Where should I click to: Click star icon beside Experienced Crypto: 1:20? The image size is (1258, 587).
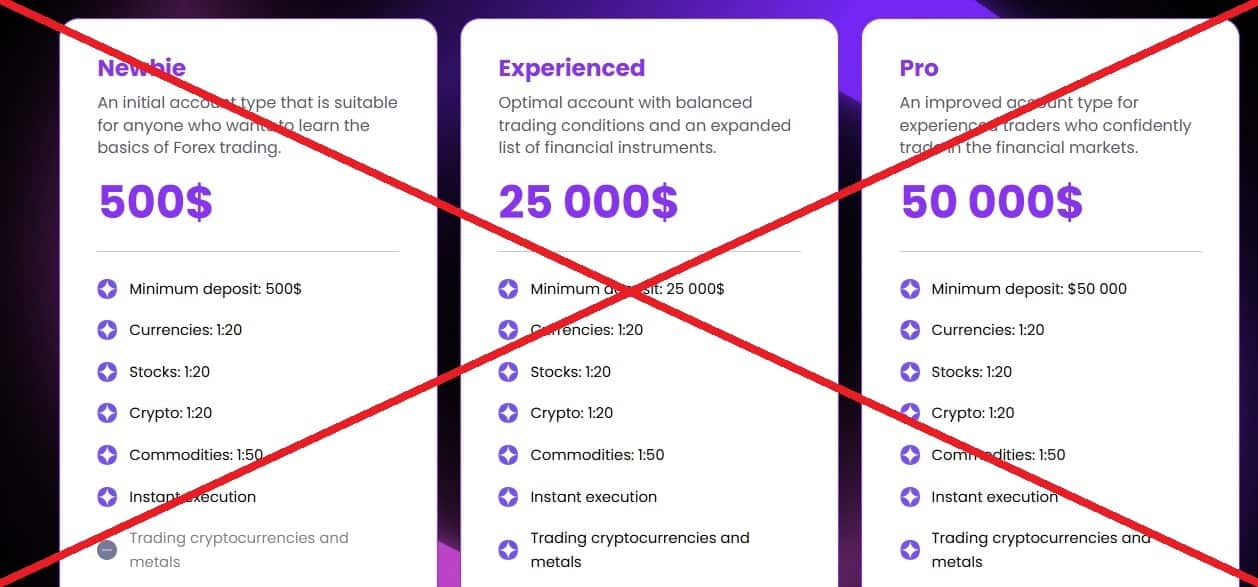click(508, 413)
